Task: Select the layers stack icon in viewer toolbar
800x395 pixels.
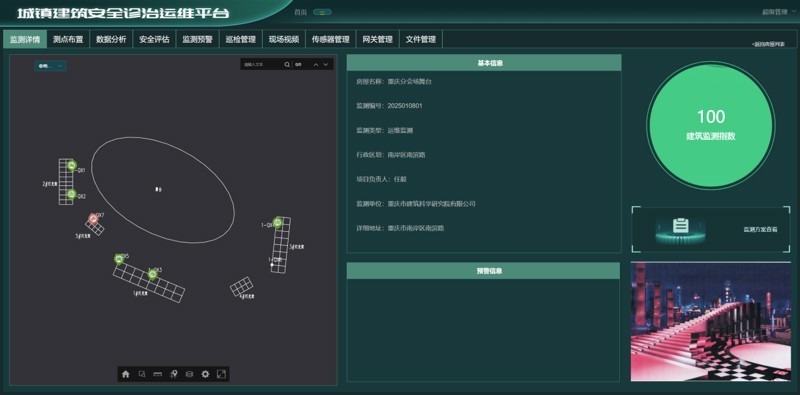Action: (189, 374)
